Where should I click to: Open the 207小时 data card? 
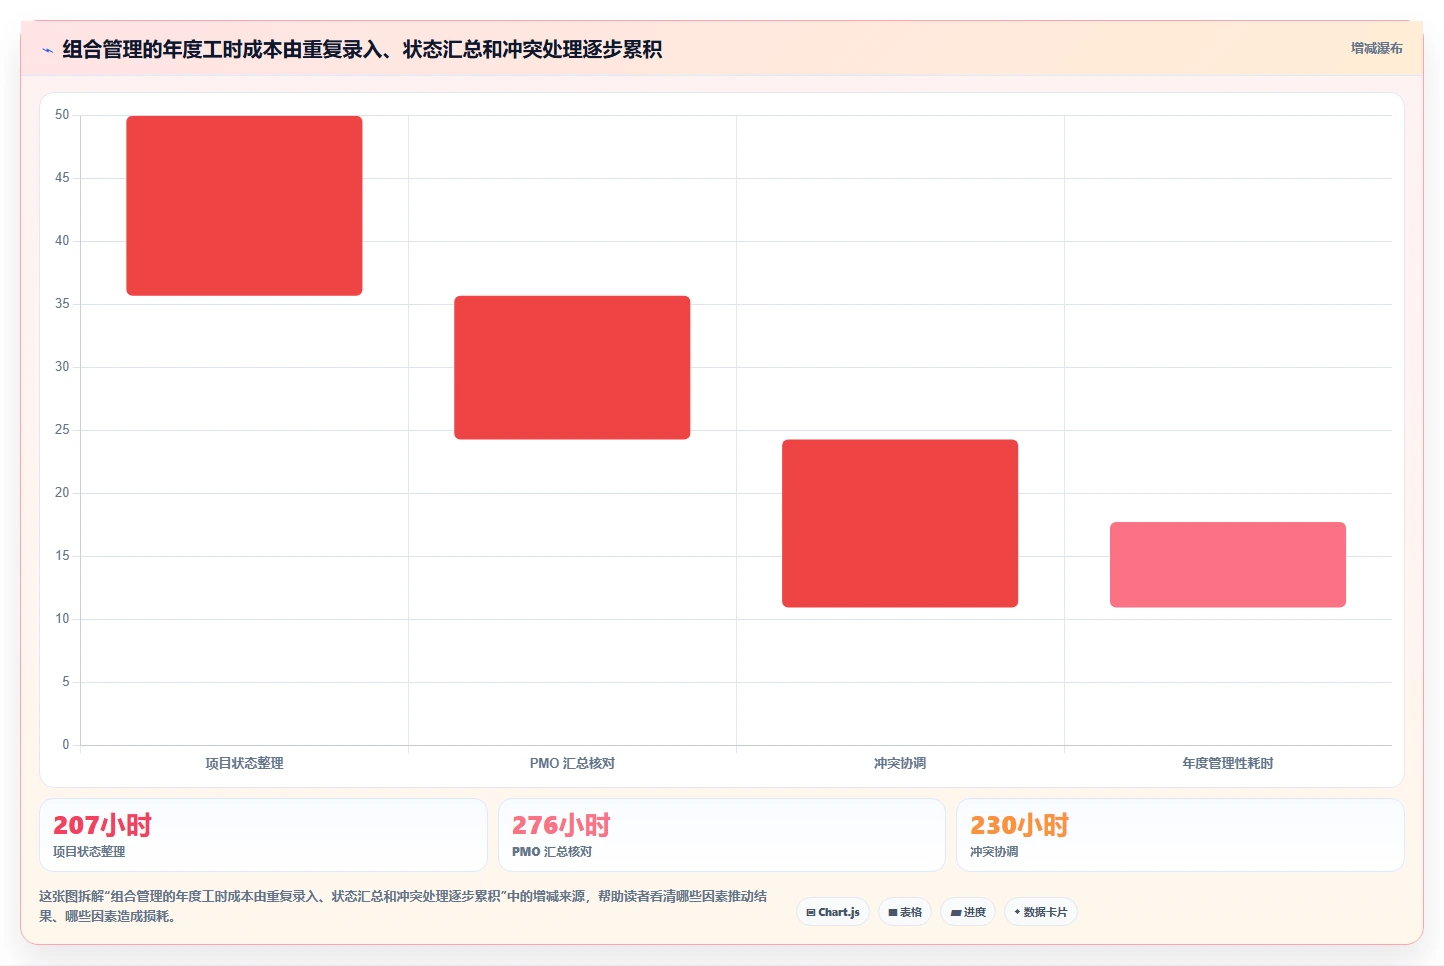click(x=263, y=835)
